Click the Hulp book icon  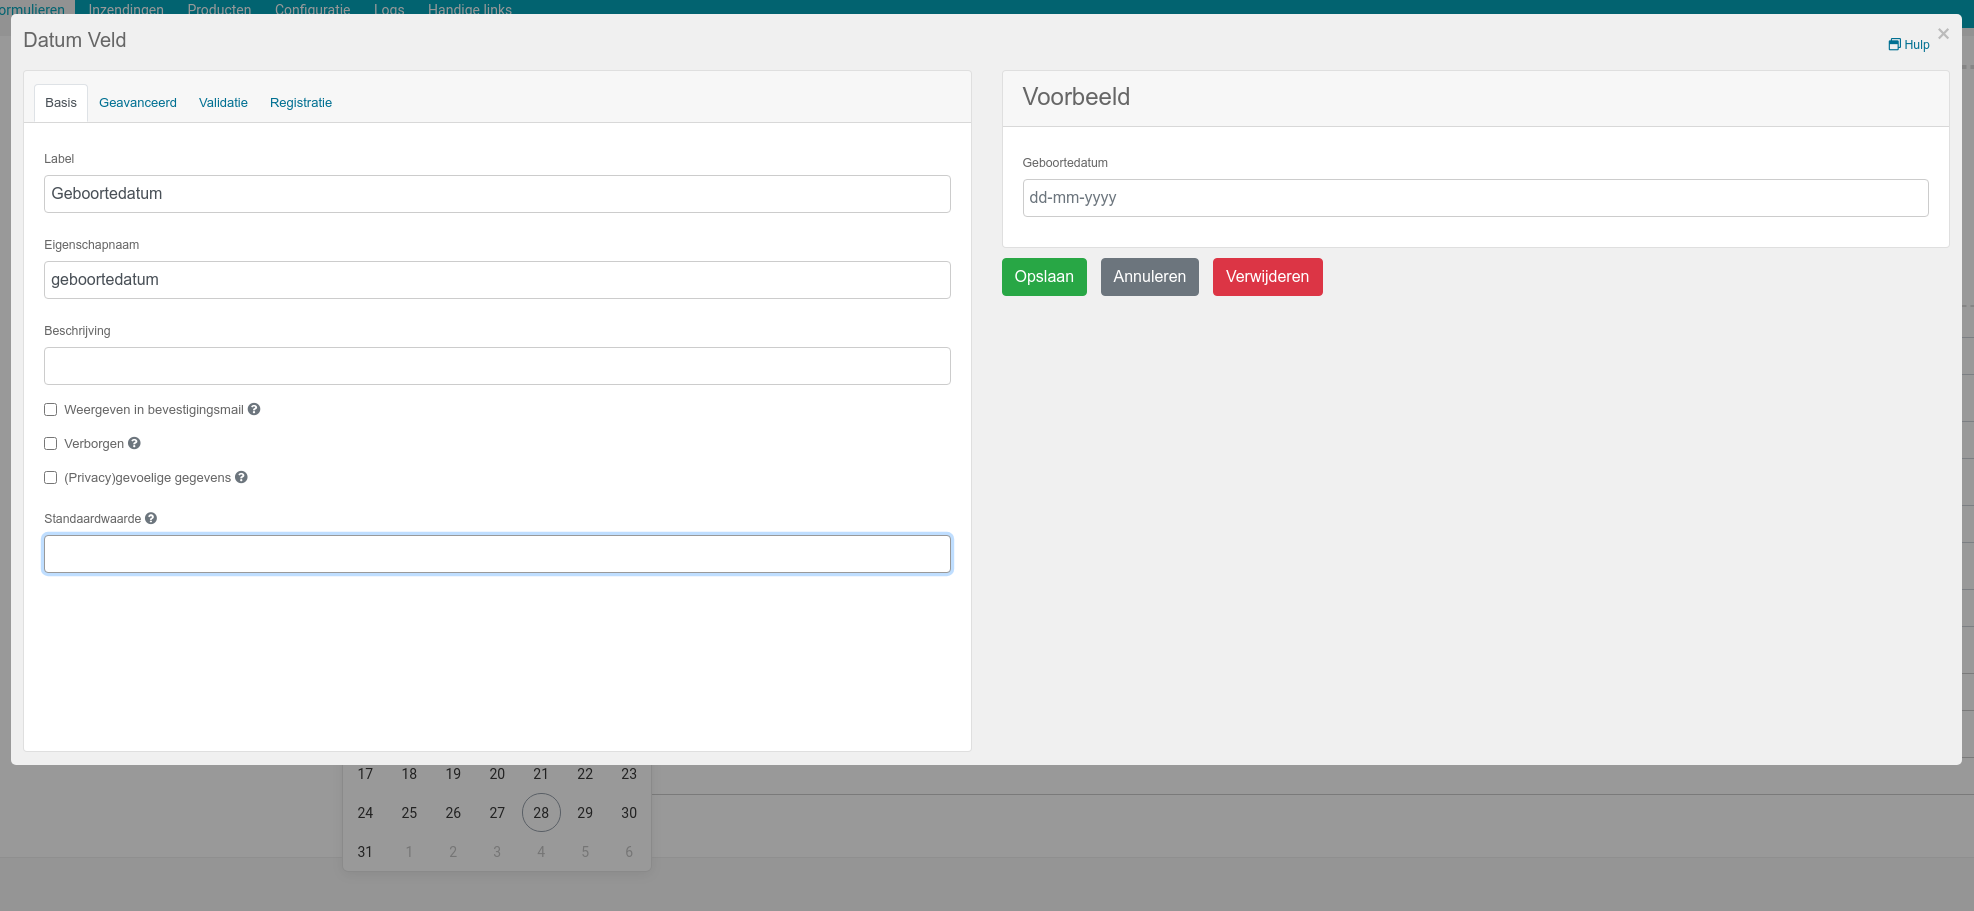(1893, 44)
